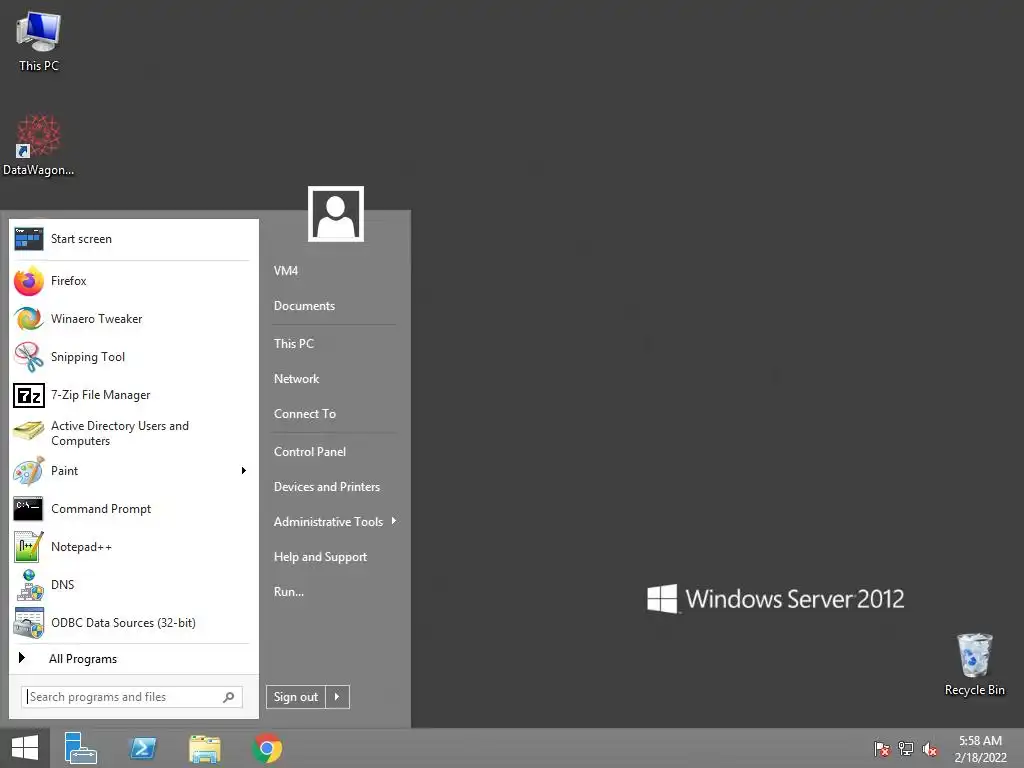
Task: Open Devices and Printers
Action: coord(327,487)
